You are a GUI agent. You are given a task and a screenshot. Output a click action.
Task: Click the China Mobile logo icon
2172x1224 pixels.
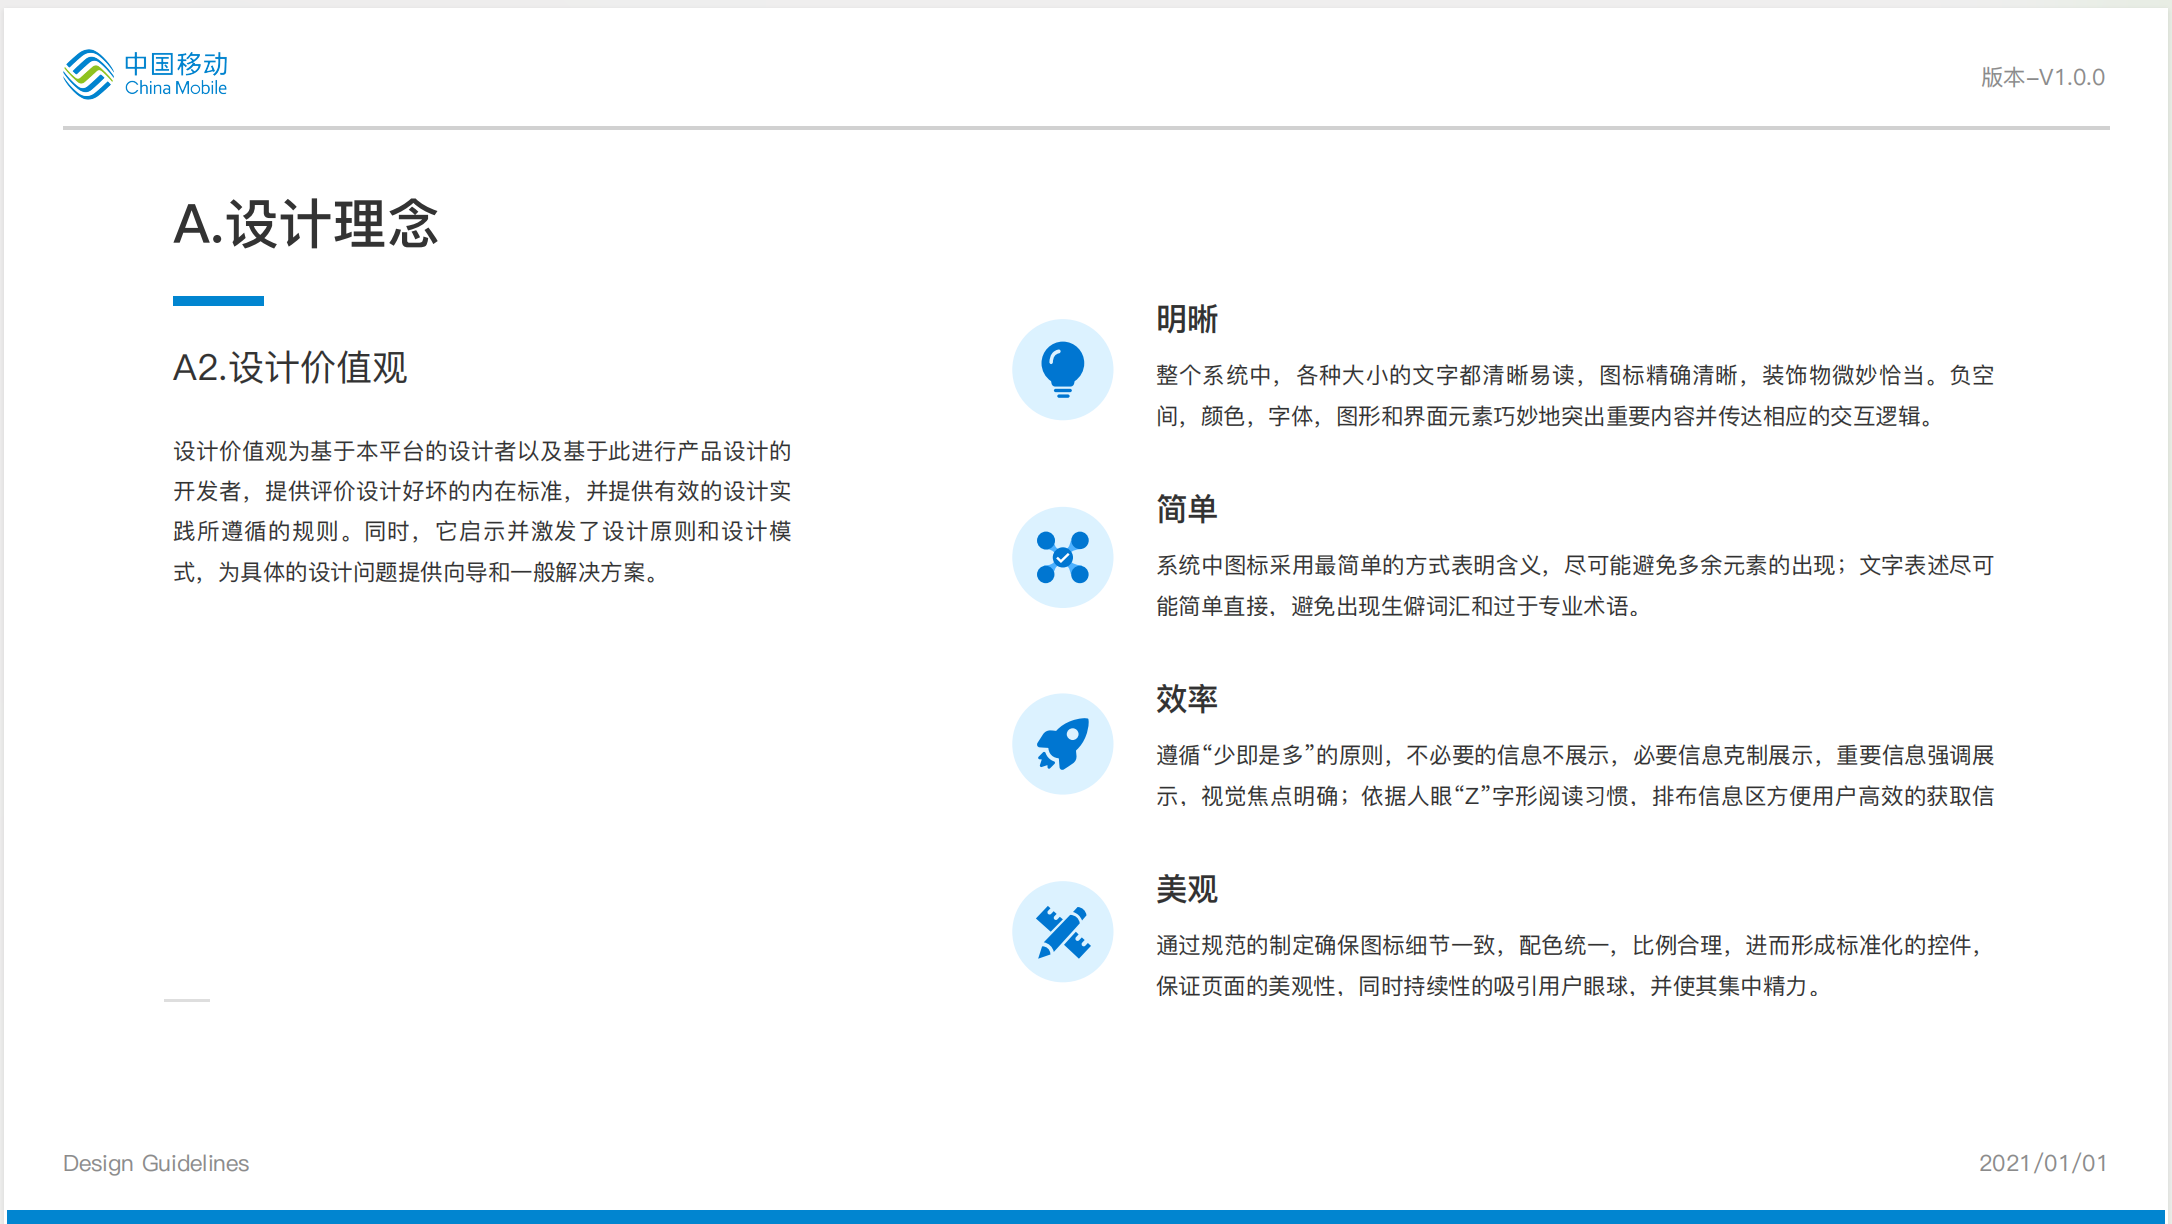88,75
